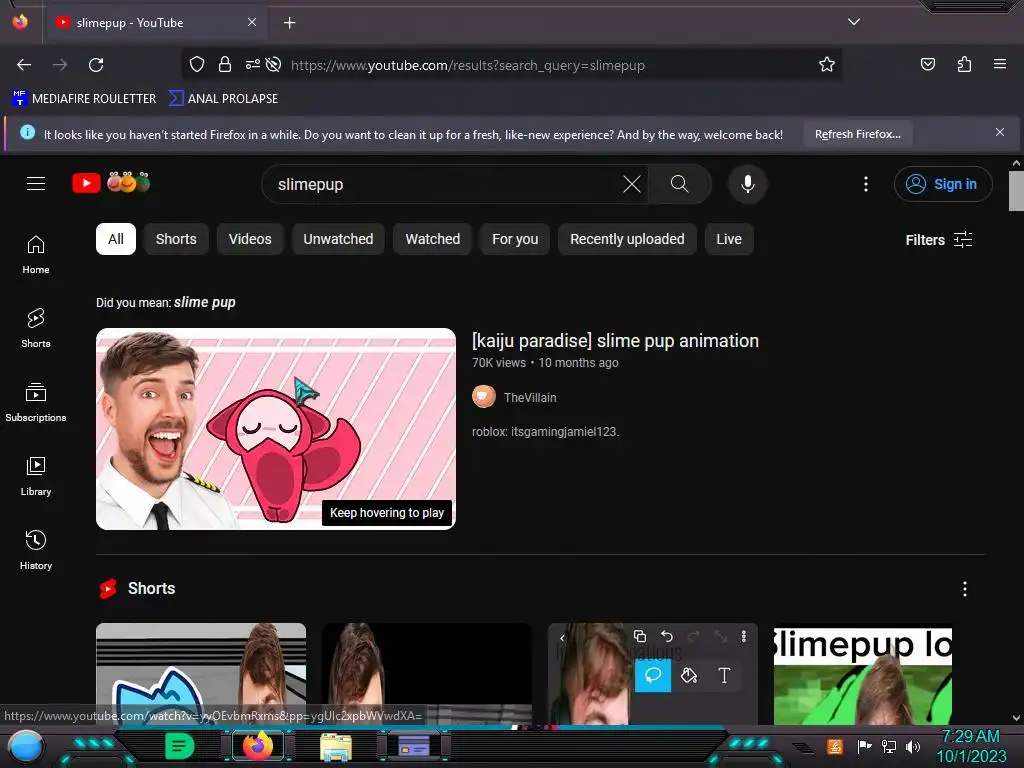Click the page vertical scrollbar thumb
Image resolution: width=1024 pixels, height=768 pixels.
pos(1016,191)
